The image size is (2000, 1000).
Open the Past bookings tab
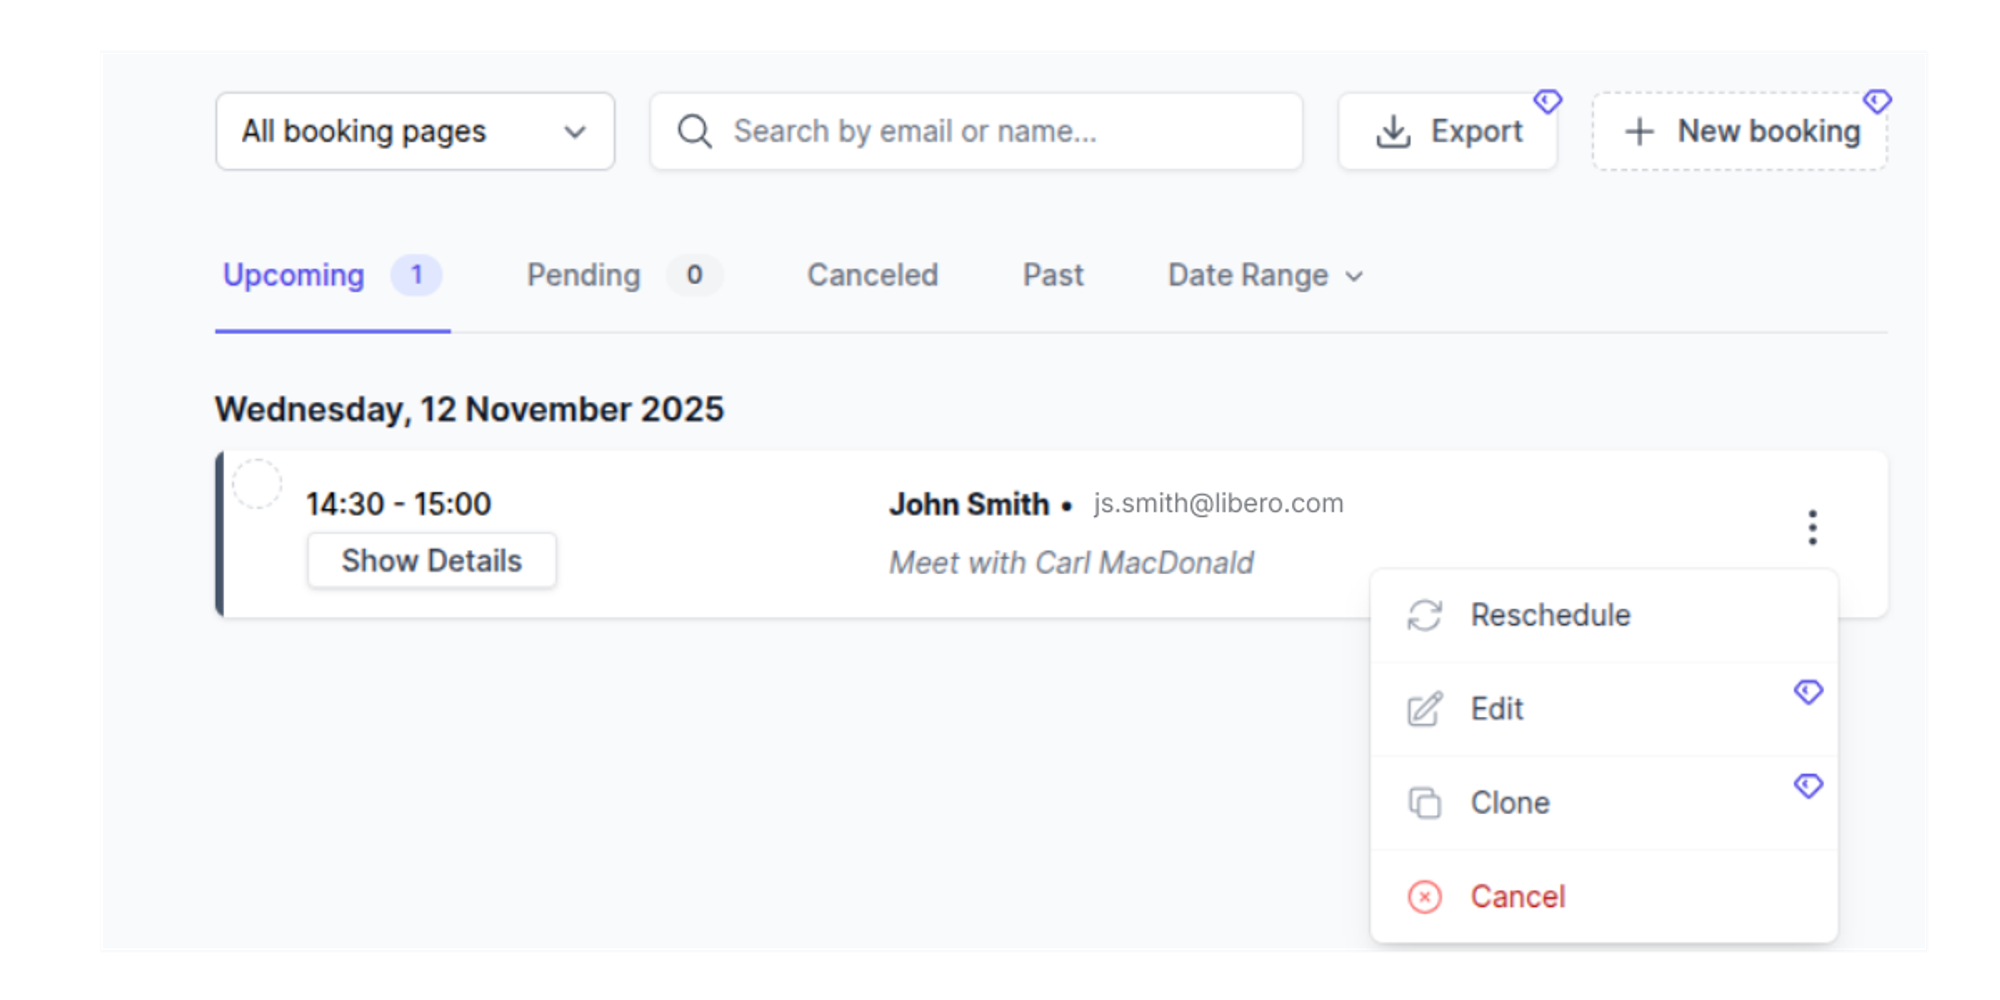tap(1052, 275)
